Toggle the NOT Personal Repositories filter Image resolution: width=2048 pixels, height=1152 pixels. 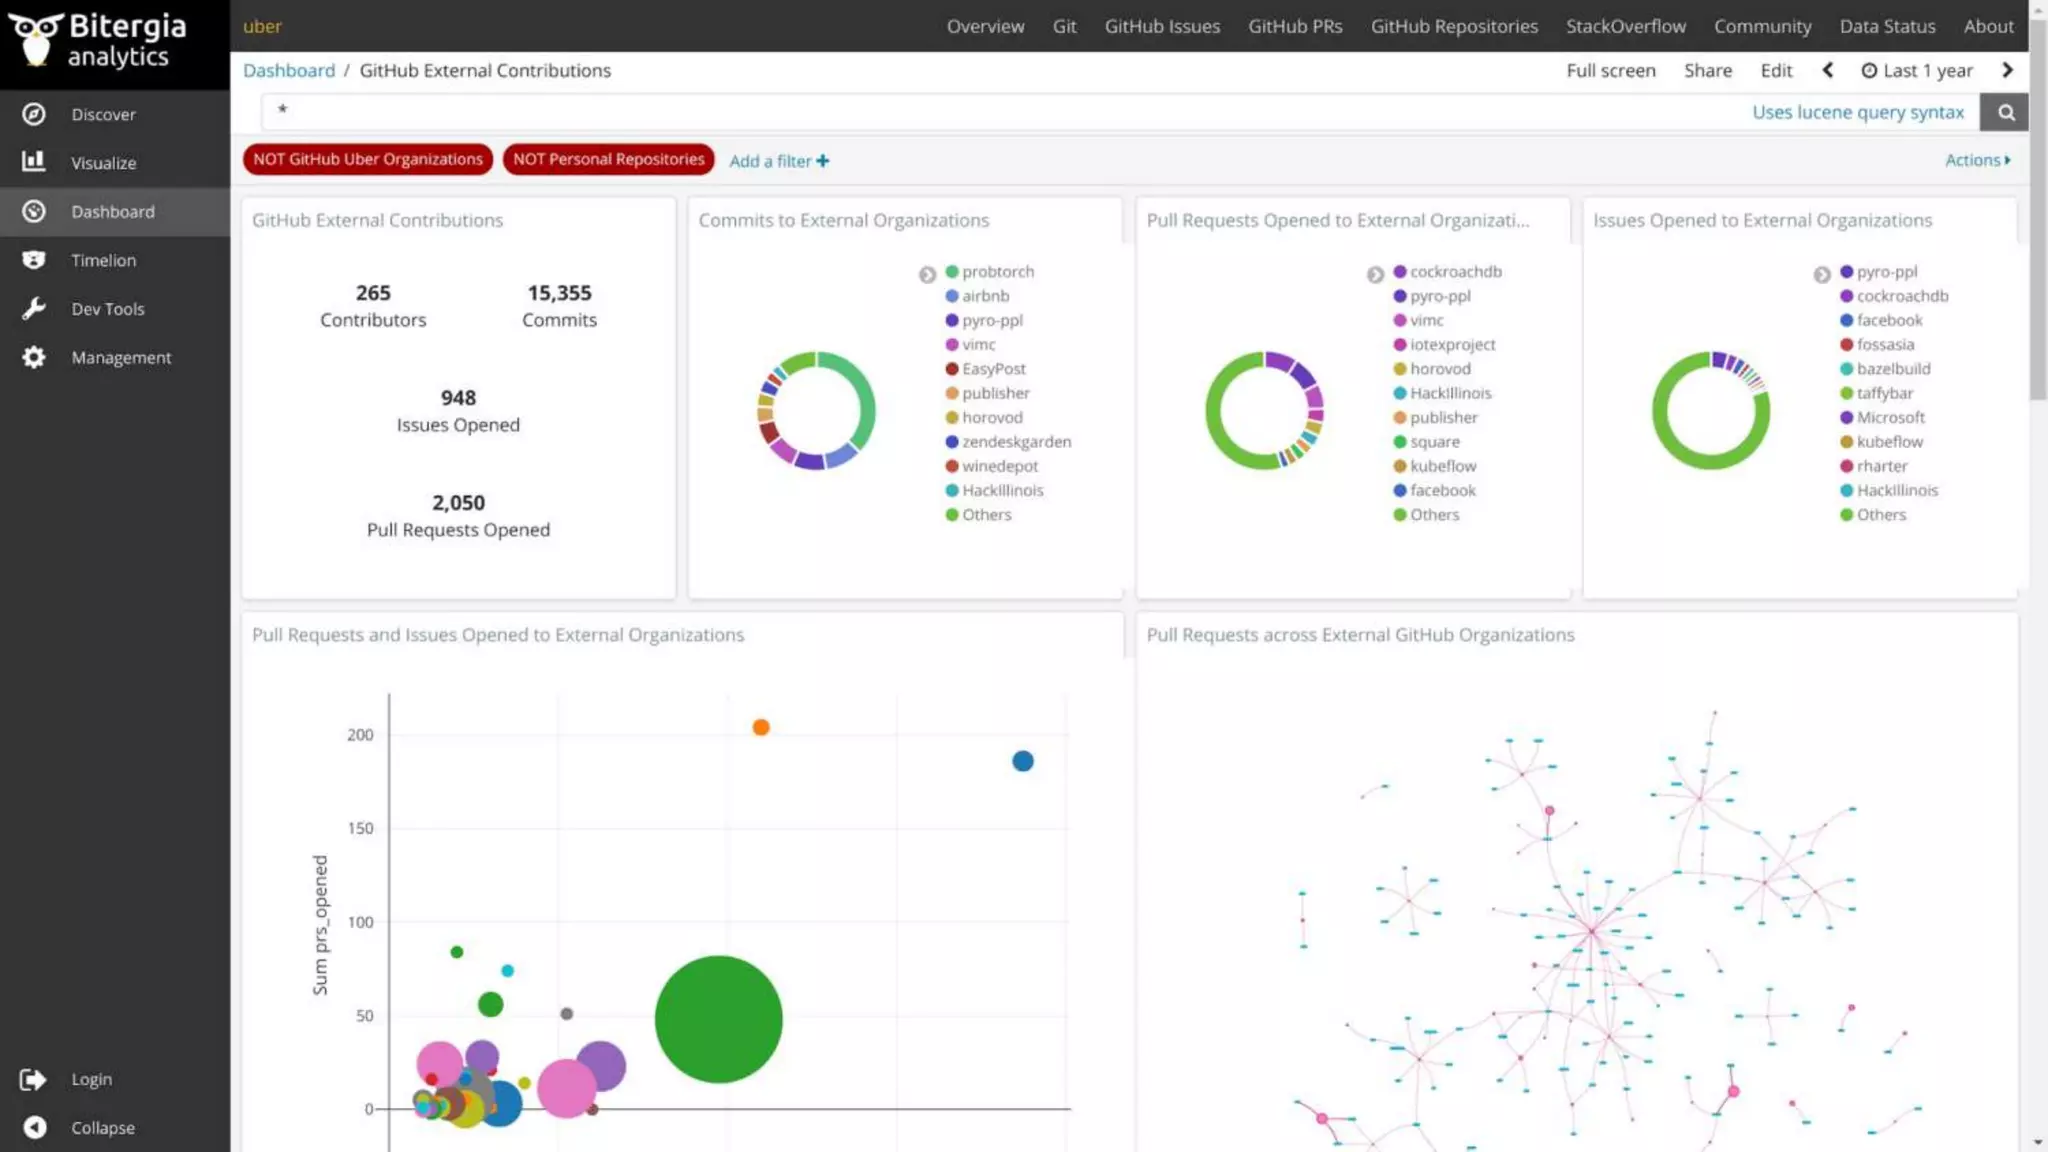pos(608,159)
